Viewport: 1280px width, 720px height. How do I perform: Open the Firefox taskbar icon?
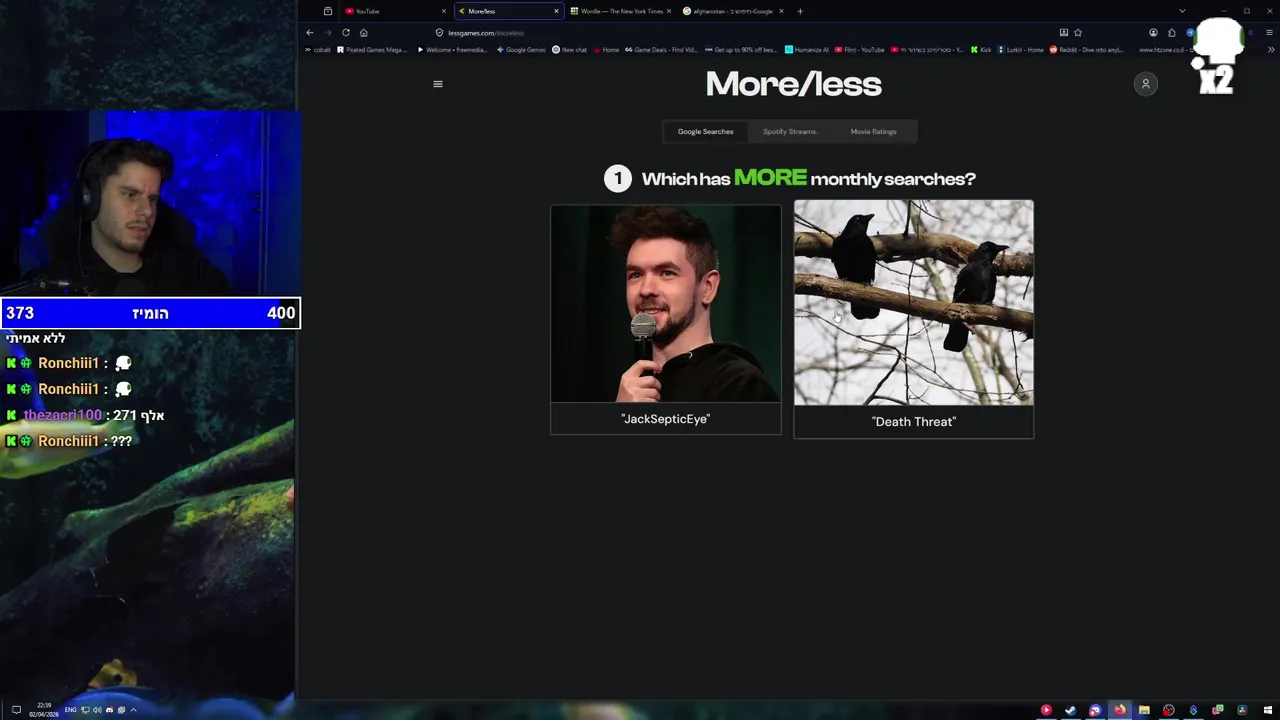[x=1119, y=710]
